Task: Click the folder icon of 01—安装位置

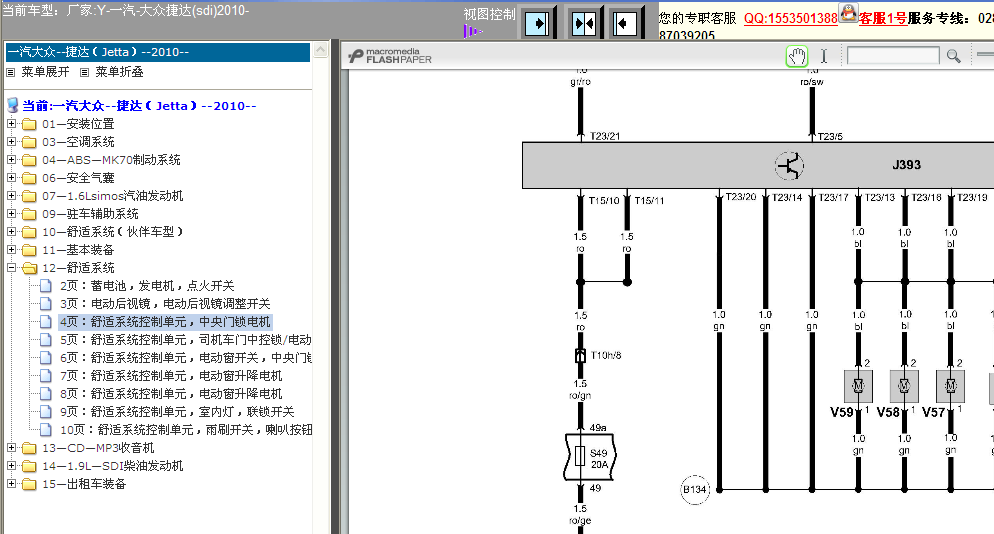Action: point(29,124)
